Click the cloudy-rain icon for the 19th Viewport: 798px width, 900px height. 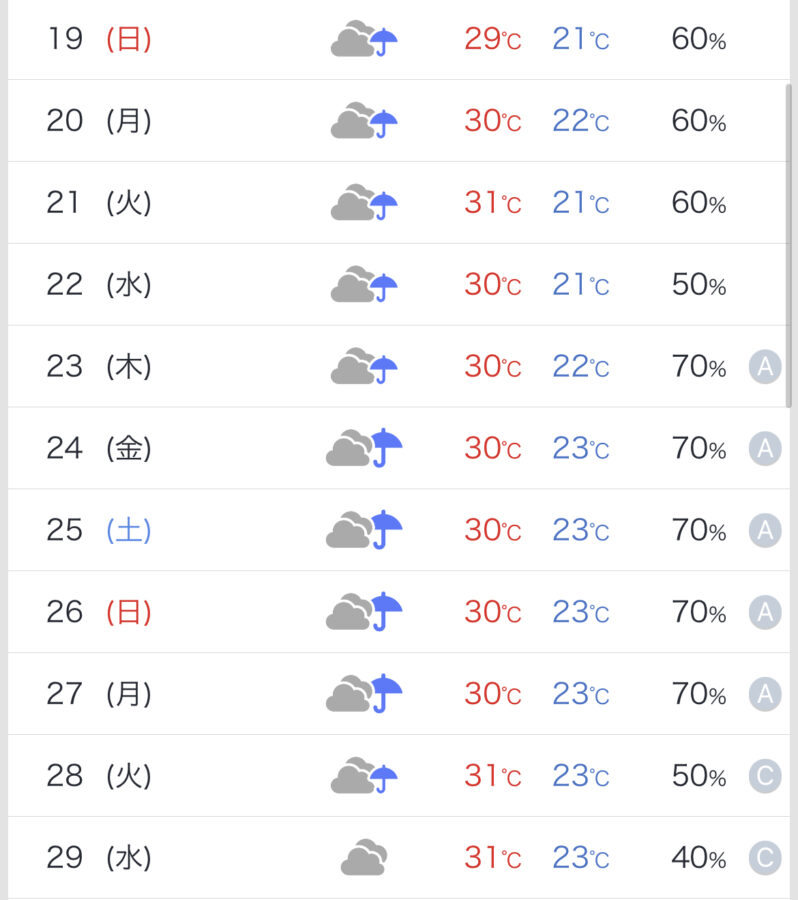(364, 39)
